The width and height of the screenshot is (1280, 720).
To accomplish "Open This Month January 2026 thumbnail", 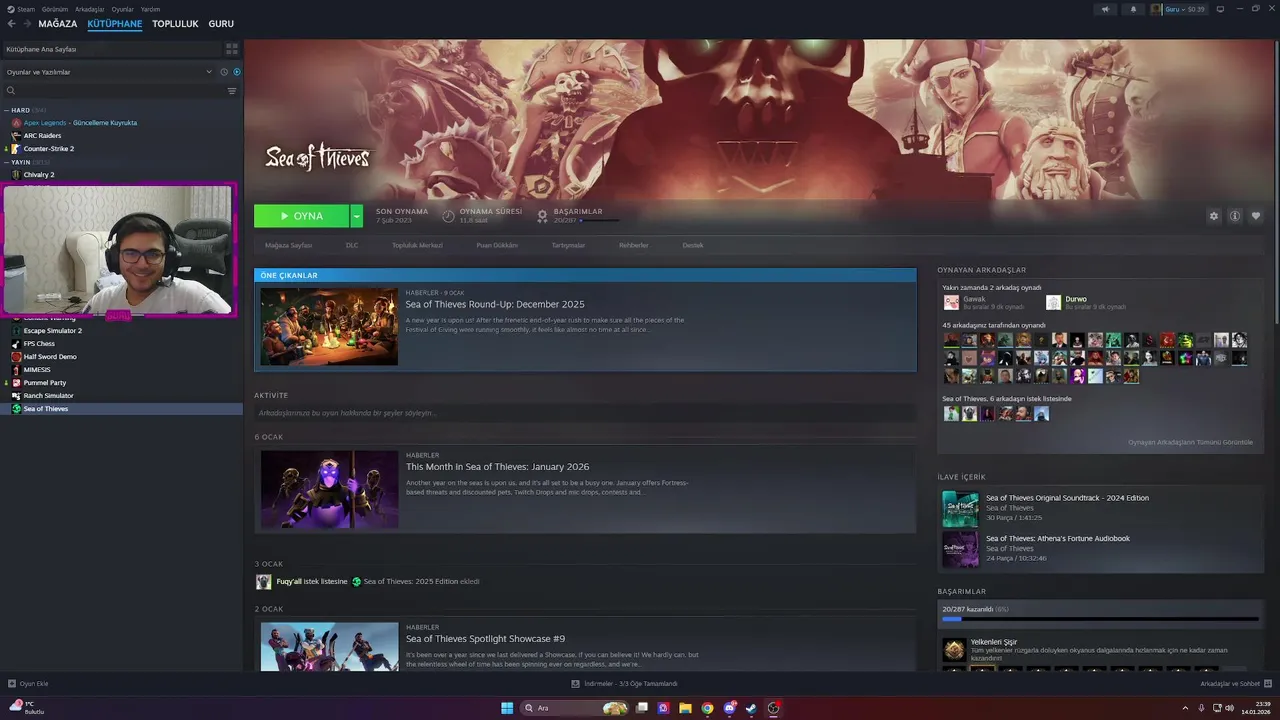I will [329, 489].
